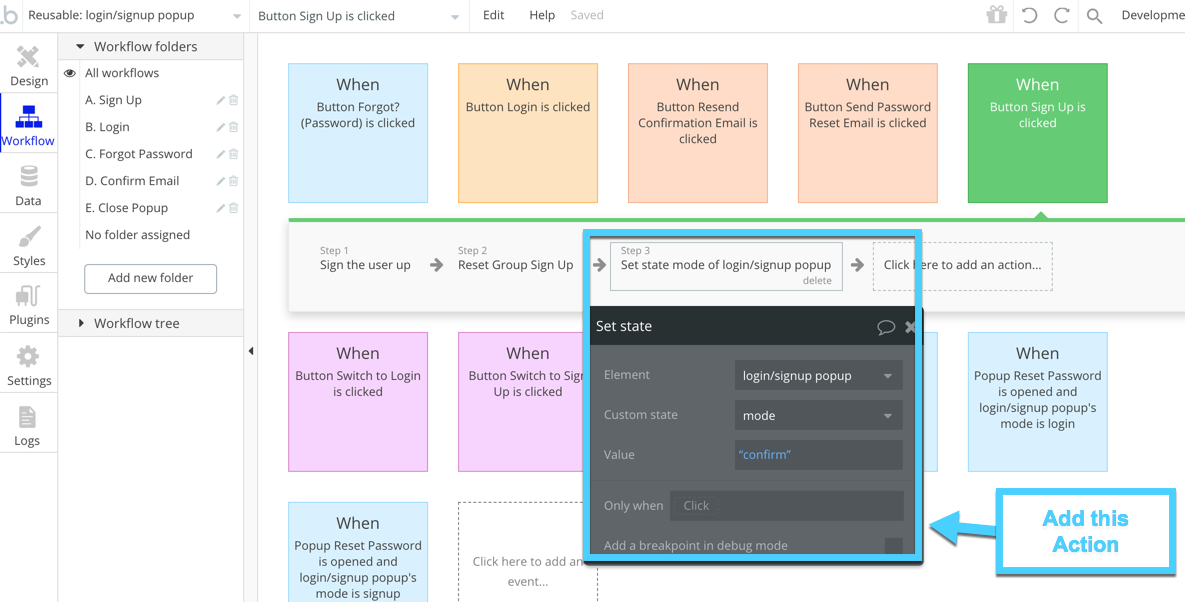Select the Button Send Password Reset Email event
The image size is (1185, 602).
coord(868,133)
